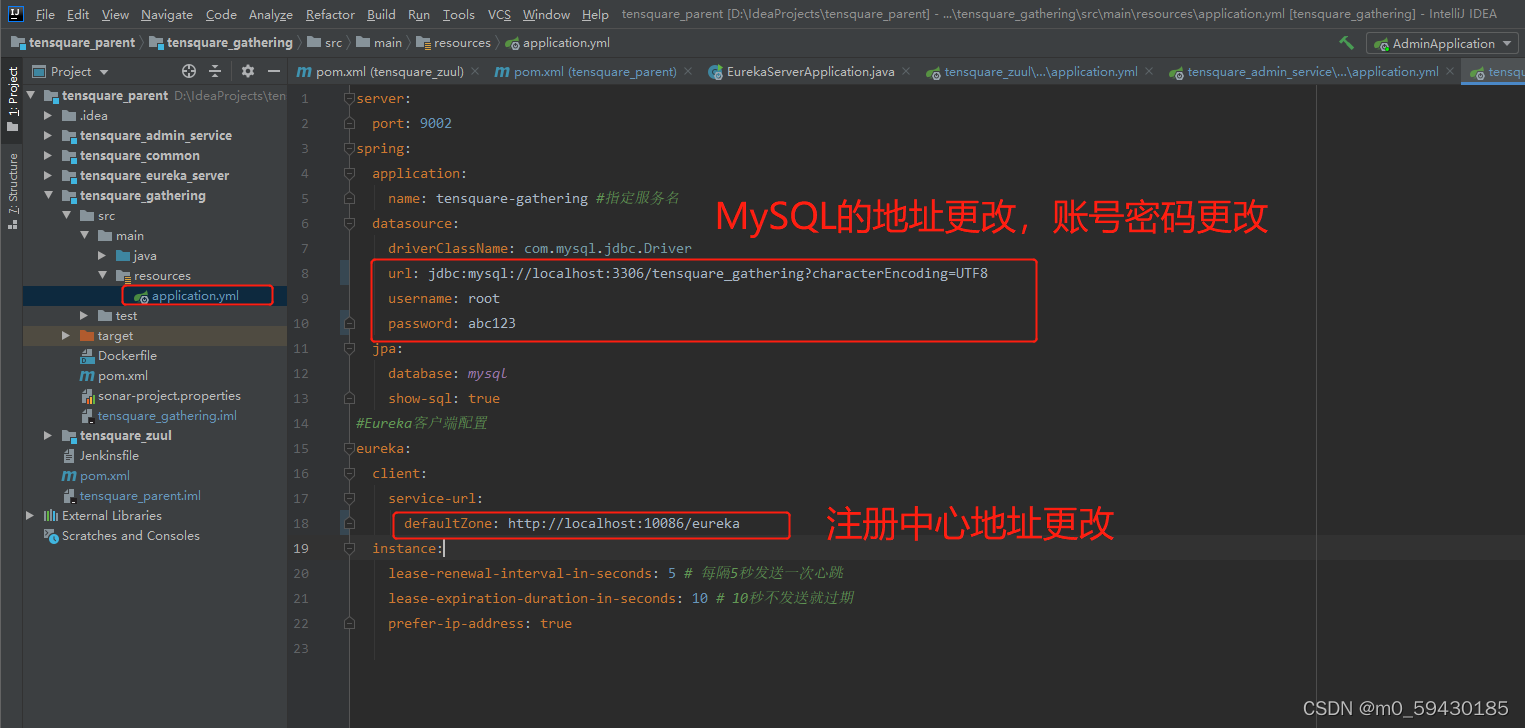
Task: Expand the .idea folder
Action: click(48, 116)
